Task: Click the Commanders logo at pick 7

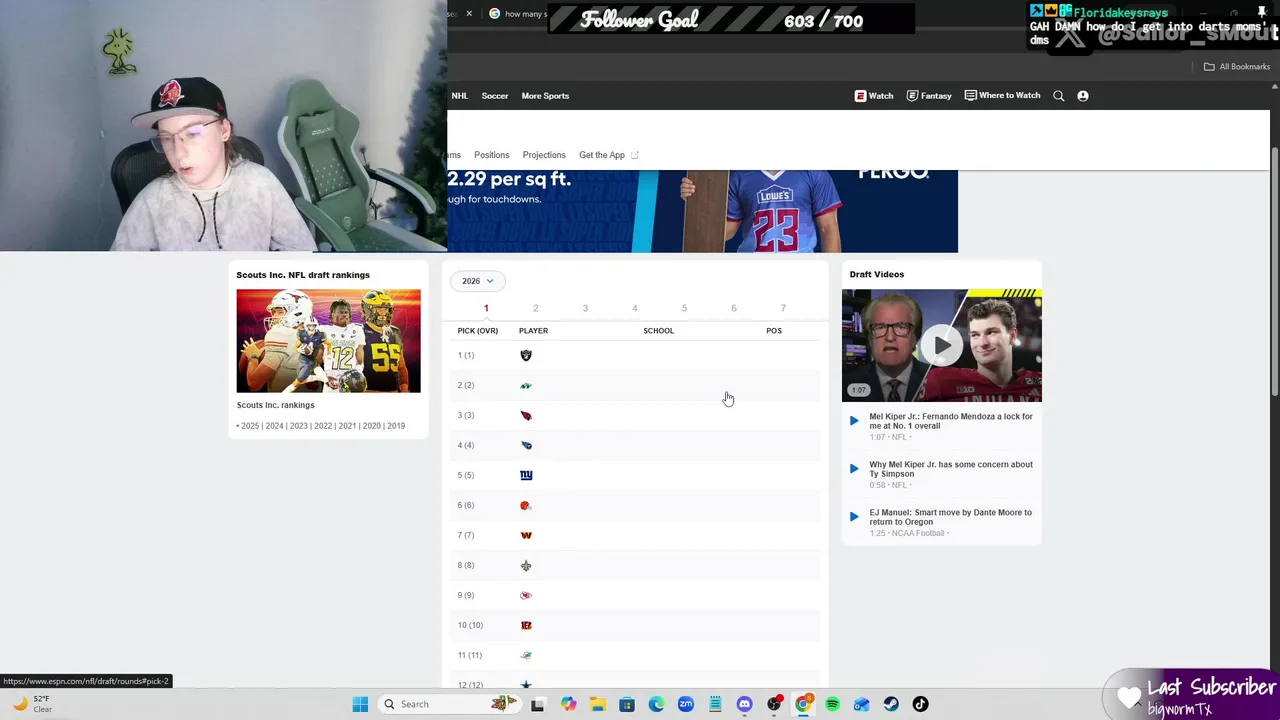Action: (526, 535)
